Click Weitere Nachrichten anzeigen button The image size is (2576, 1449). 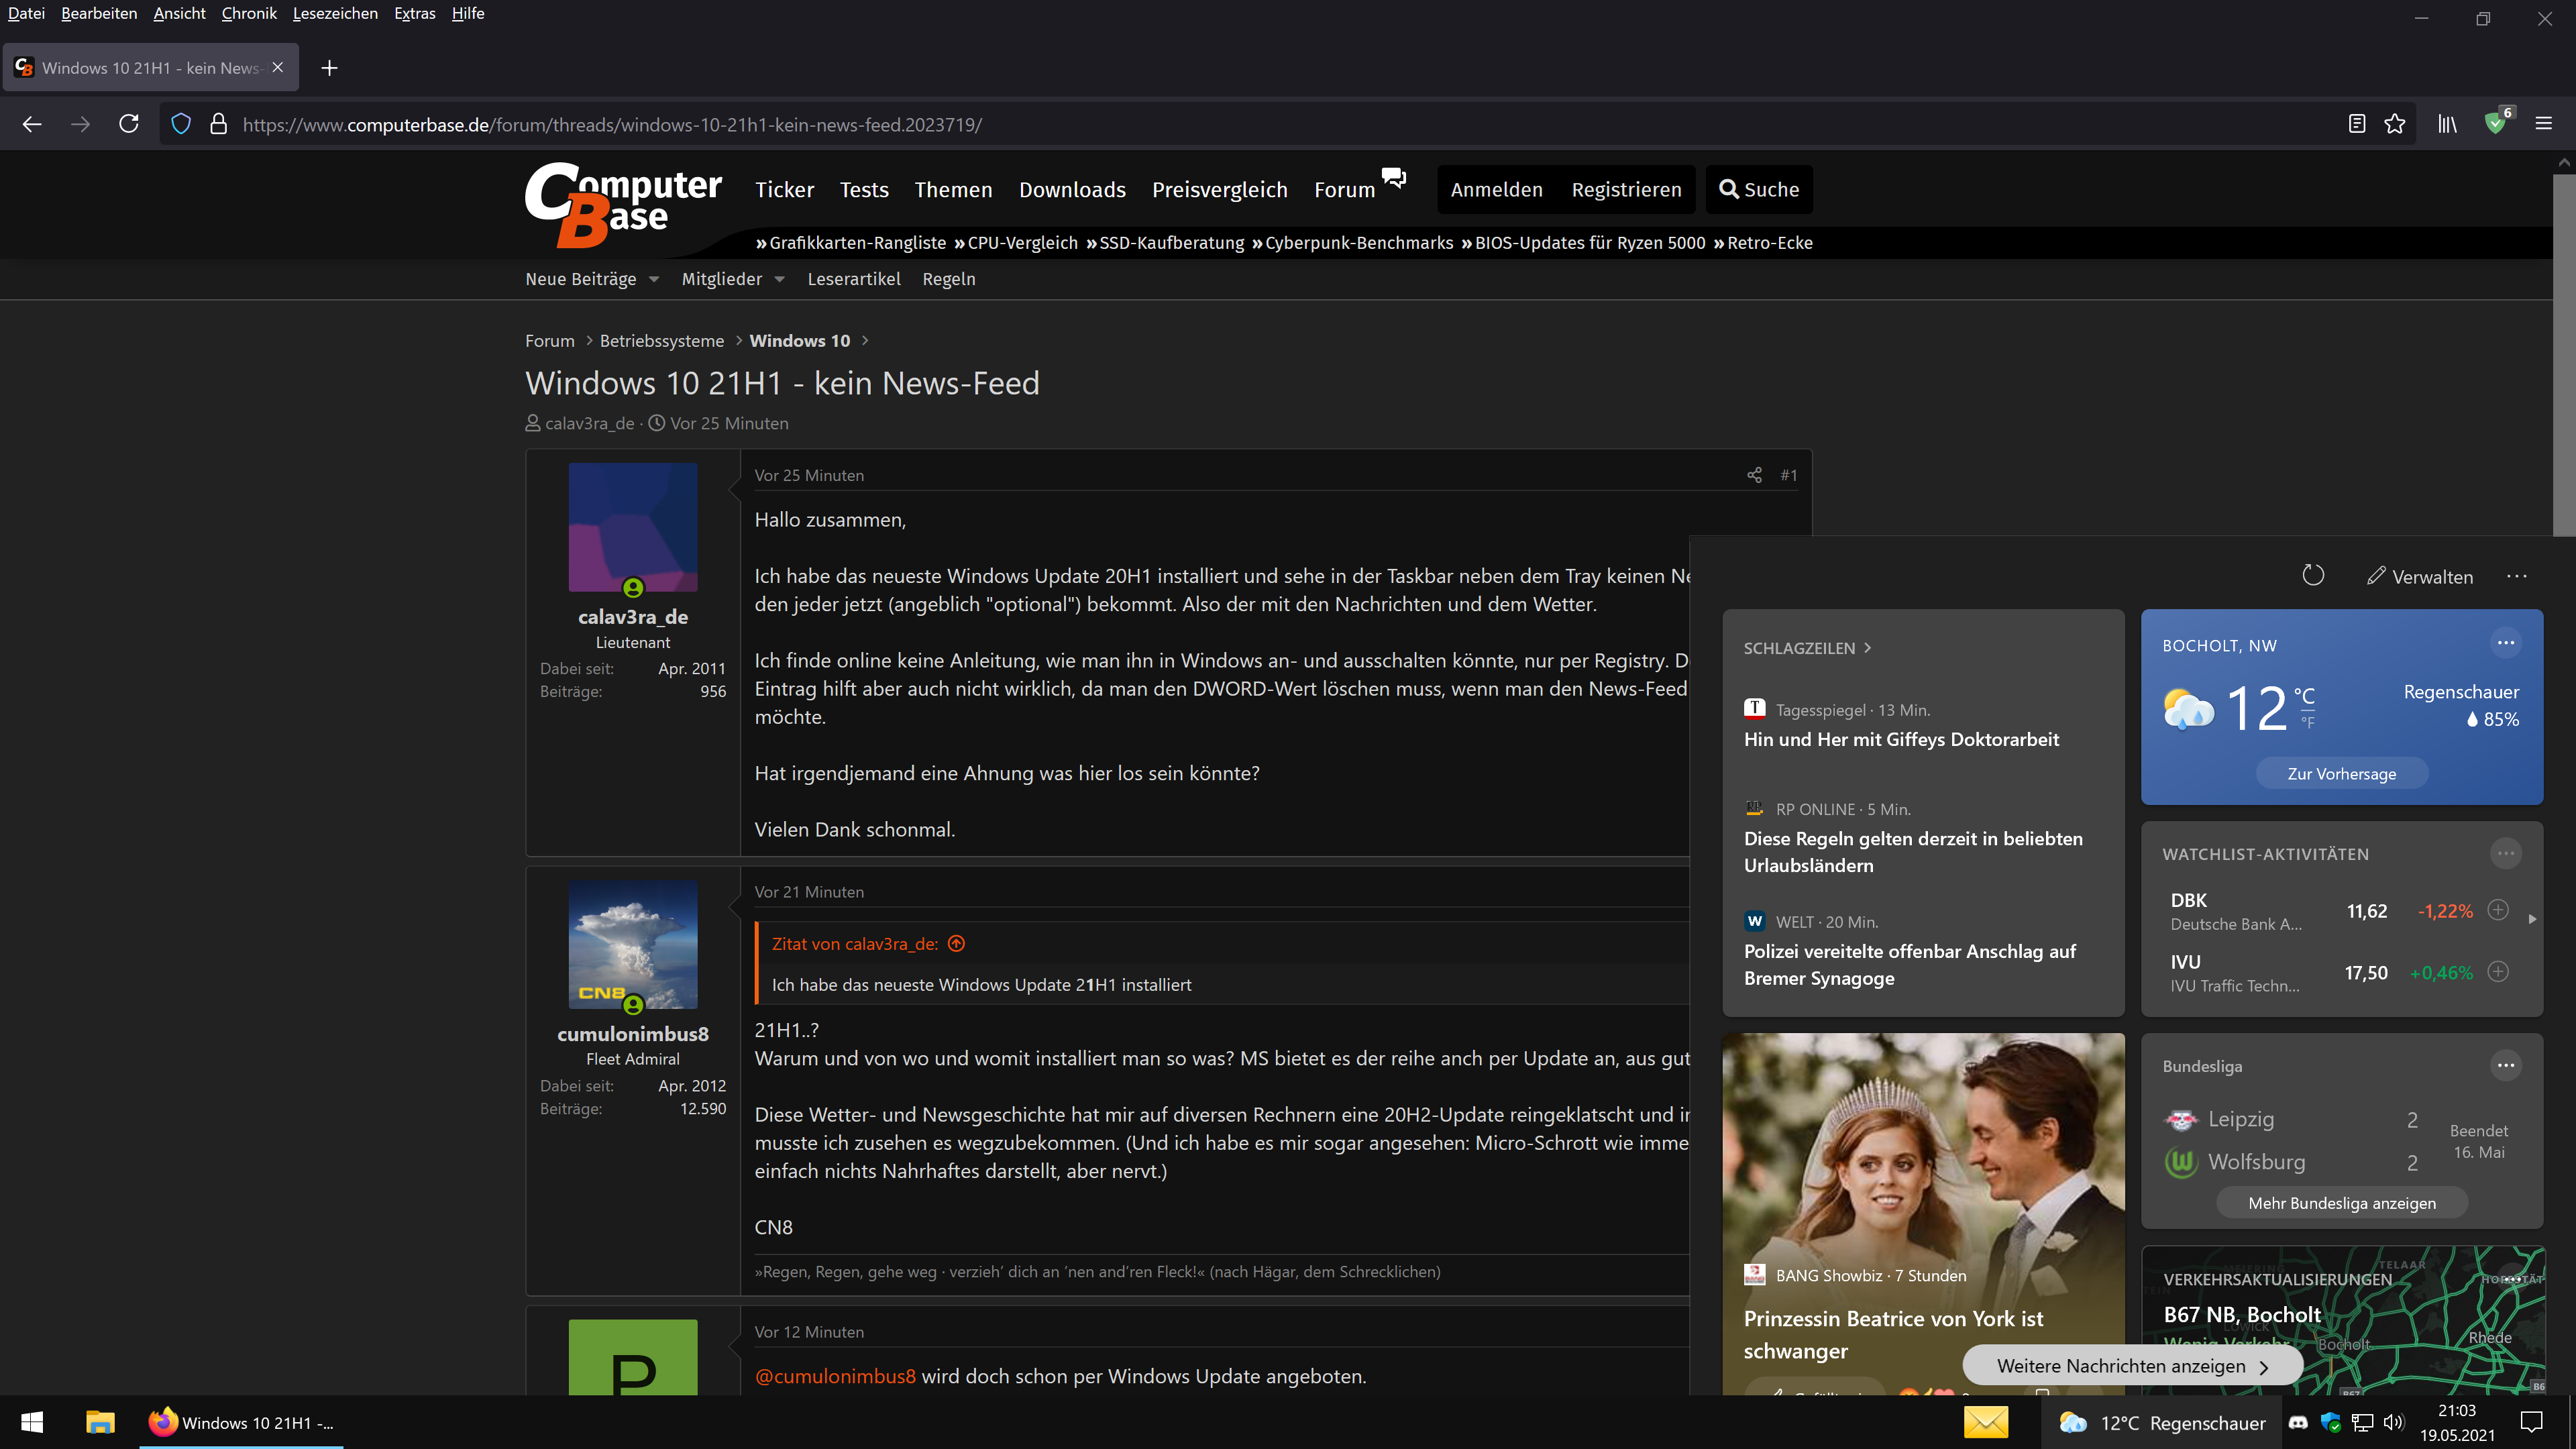(2132, 1366)
